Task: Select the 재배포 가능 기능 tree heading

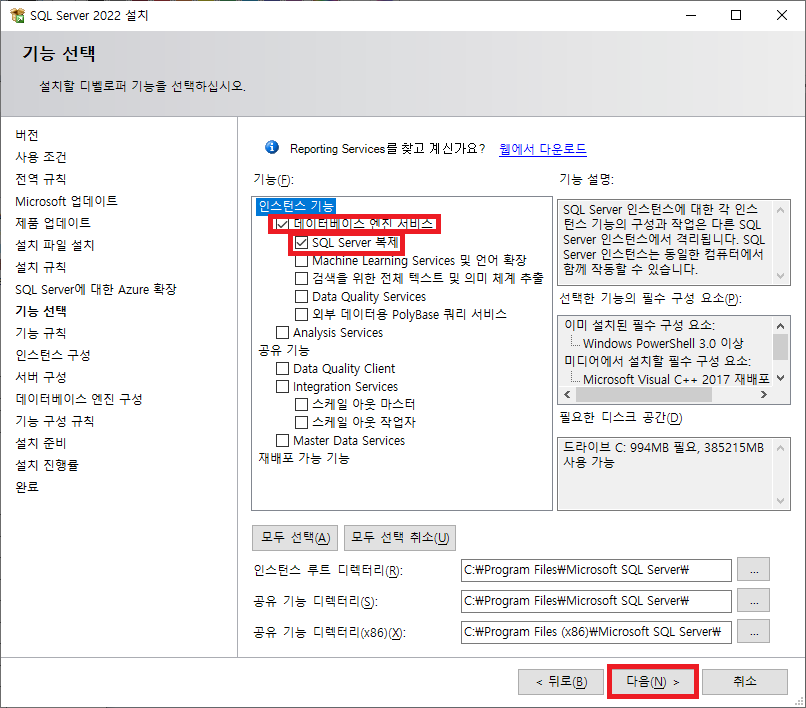Action: [x=304, y=458]
